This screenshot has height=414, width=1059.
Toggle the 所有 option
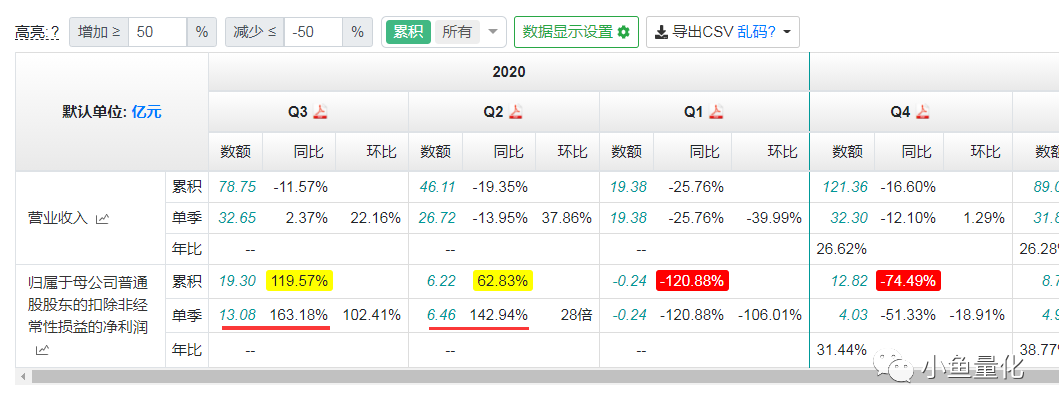pos(457,32)
